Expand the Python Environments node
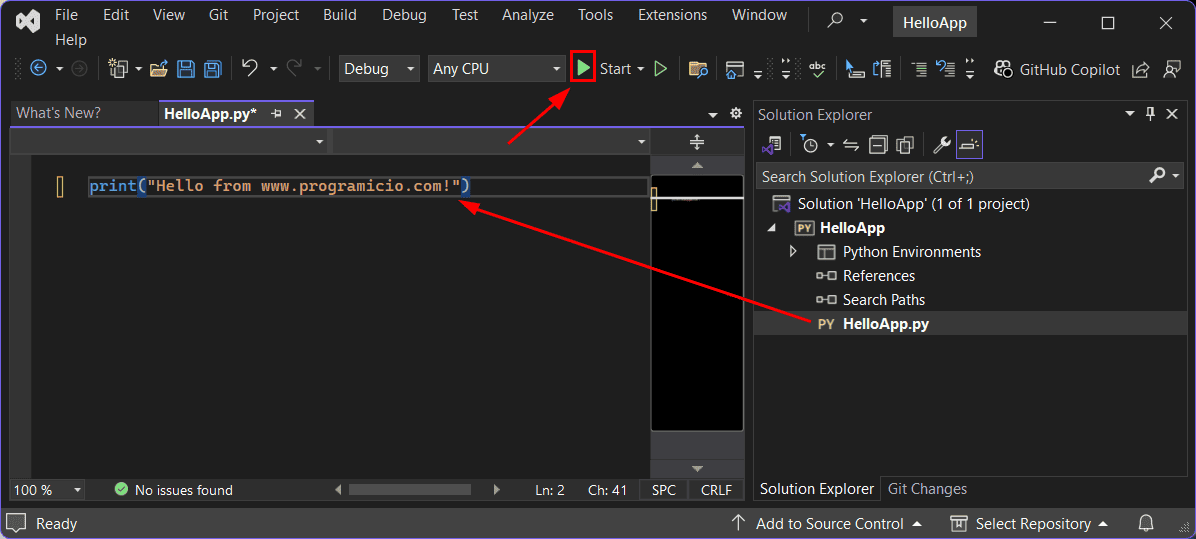The height and width of the screenshot is (539, 1196). point(793,251)
